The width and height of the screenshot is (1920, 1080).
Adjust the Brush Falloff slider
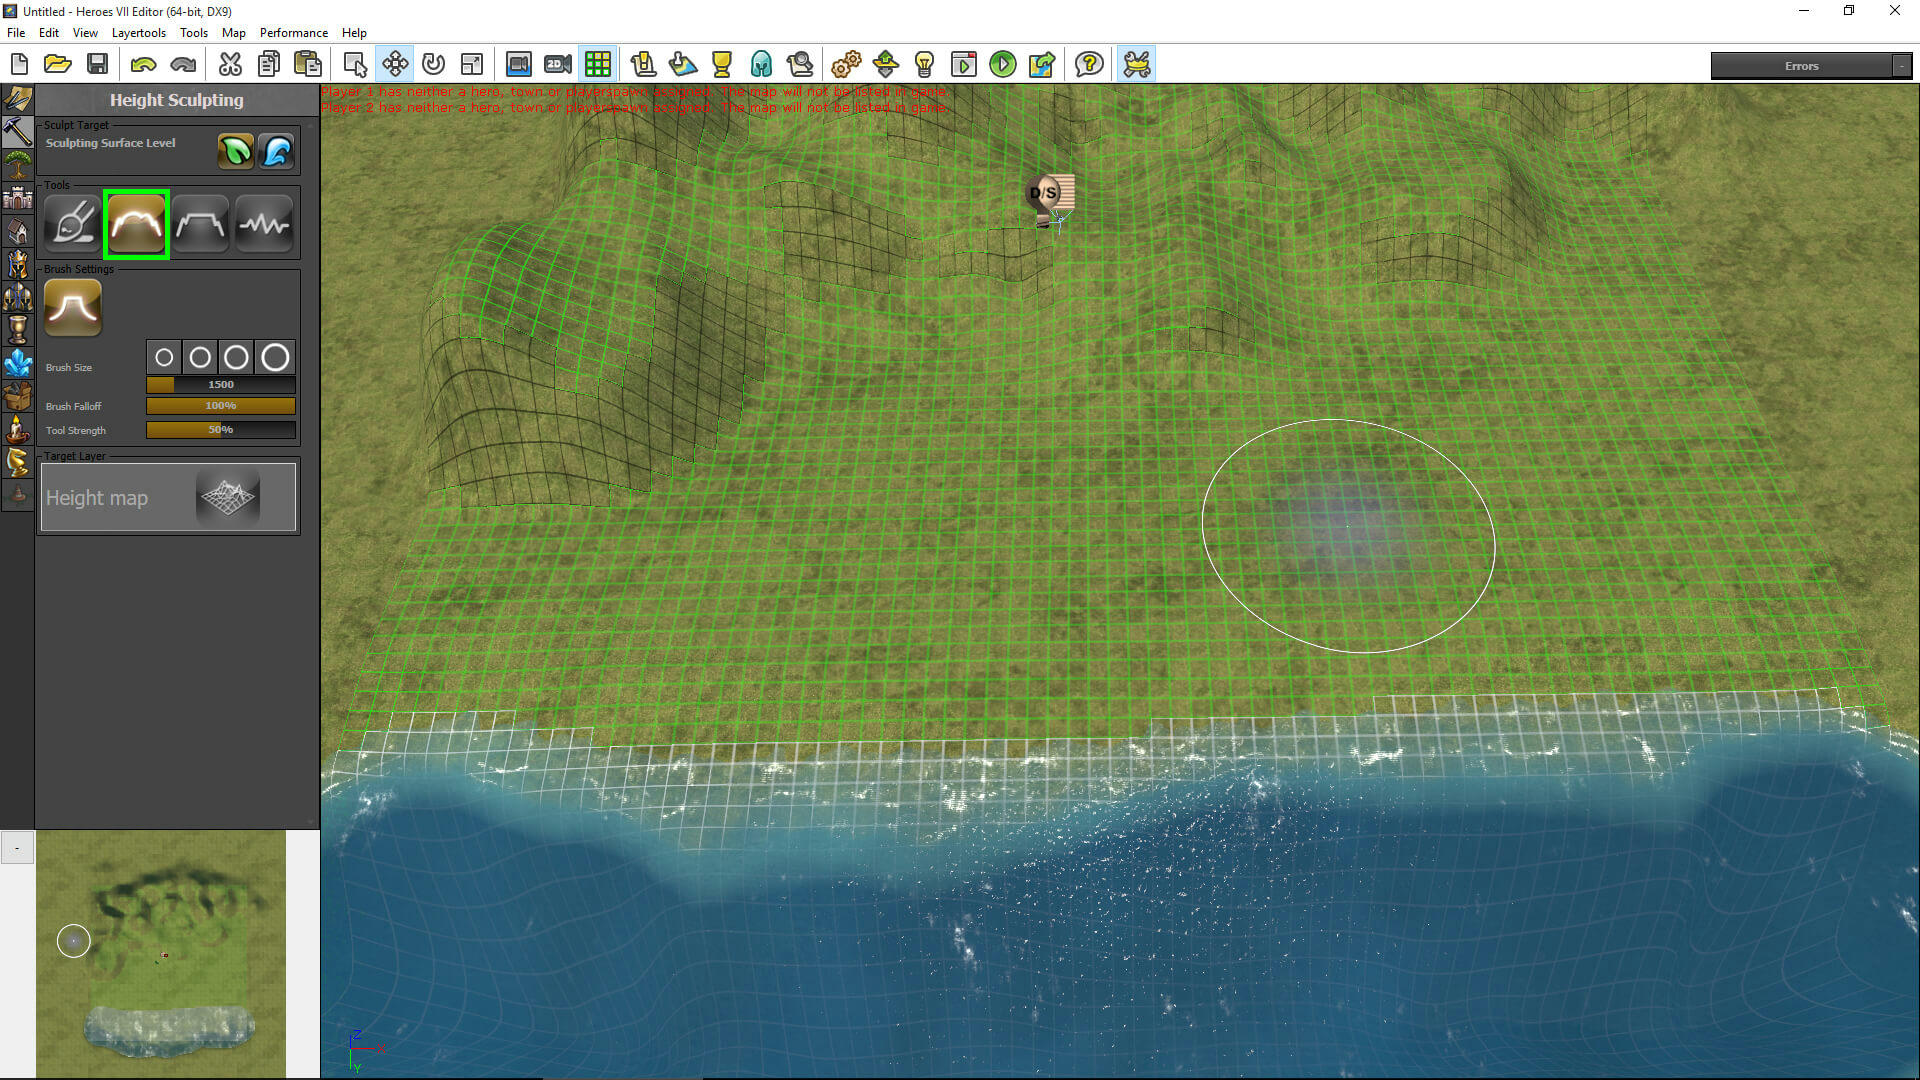pos(221,406)
